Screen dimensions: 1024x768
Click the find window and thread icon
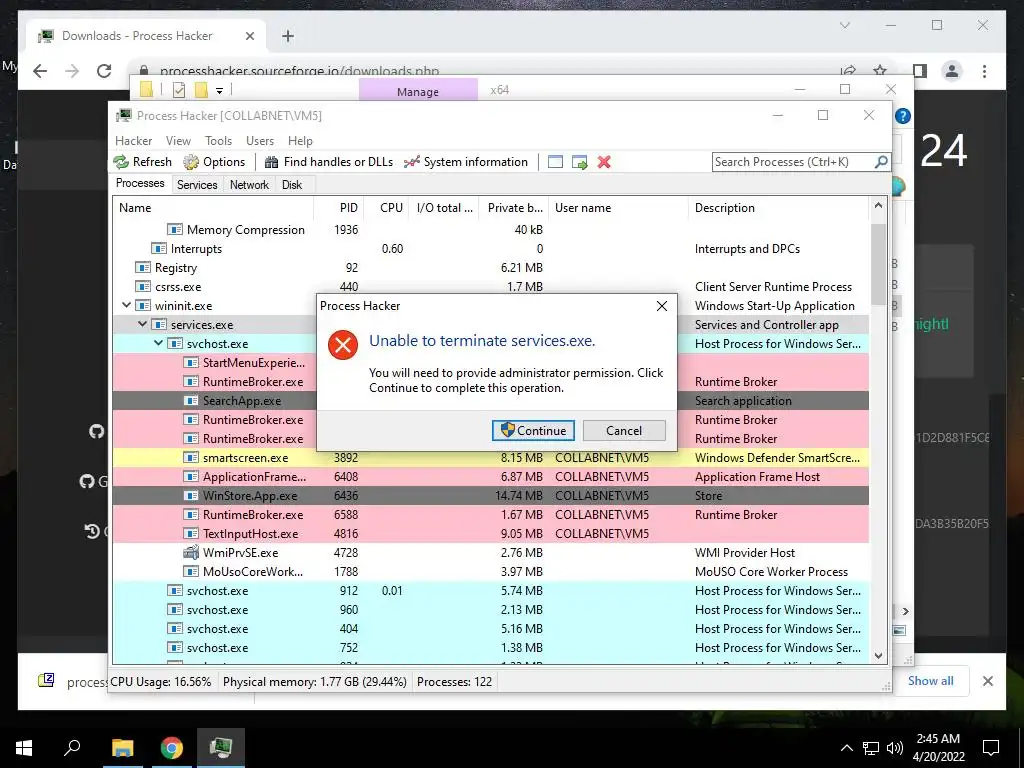click(579, 162)
